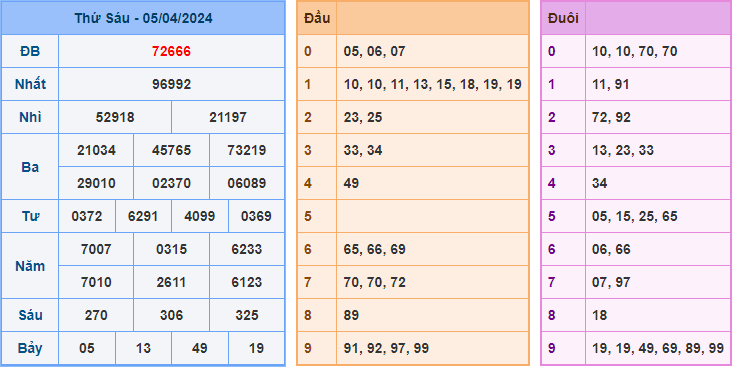Screen dimensions: 733x367
Task: Click the Đuôi column header
Action: (x=563, y=19)
